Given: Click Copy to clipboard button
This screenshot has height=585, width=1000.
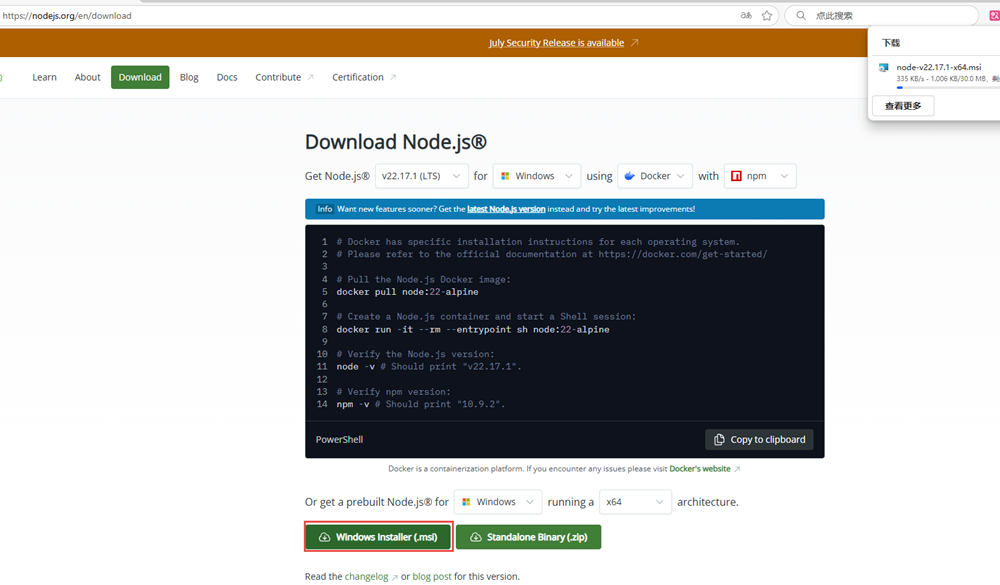Looking at the screenshot, I should point(759,440).
